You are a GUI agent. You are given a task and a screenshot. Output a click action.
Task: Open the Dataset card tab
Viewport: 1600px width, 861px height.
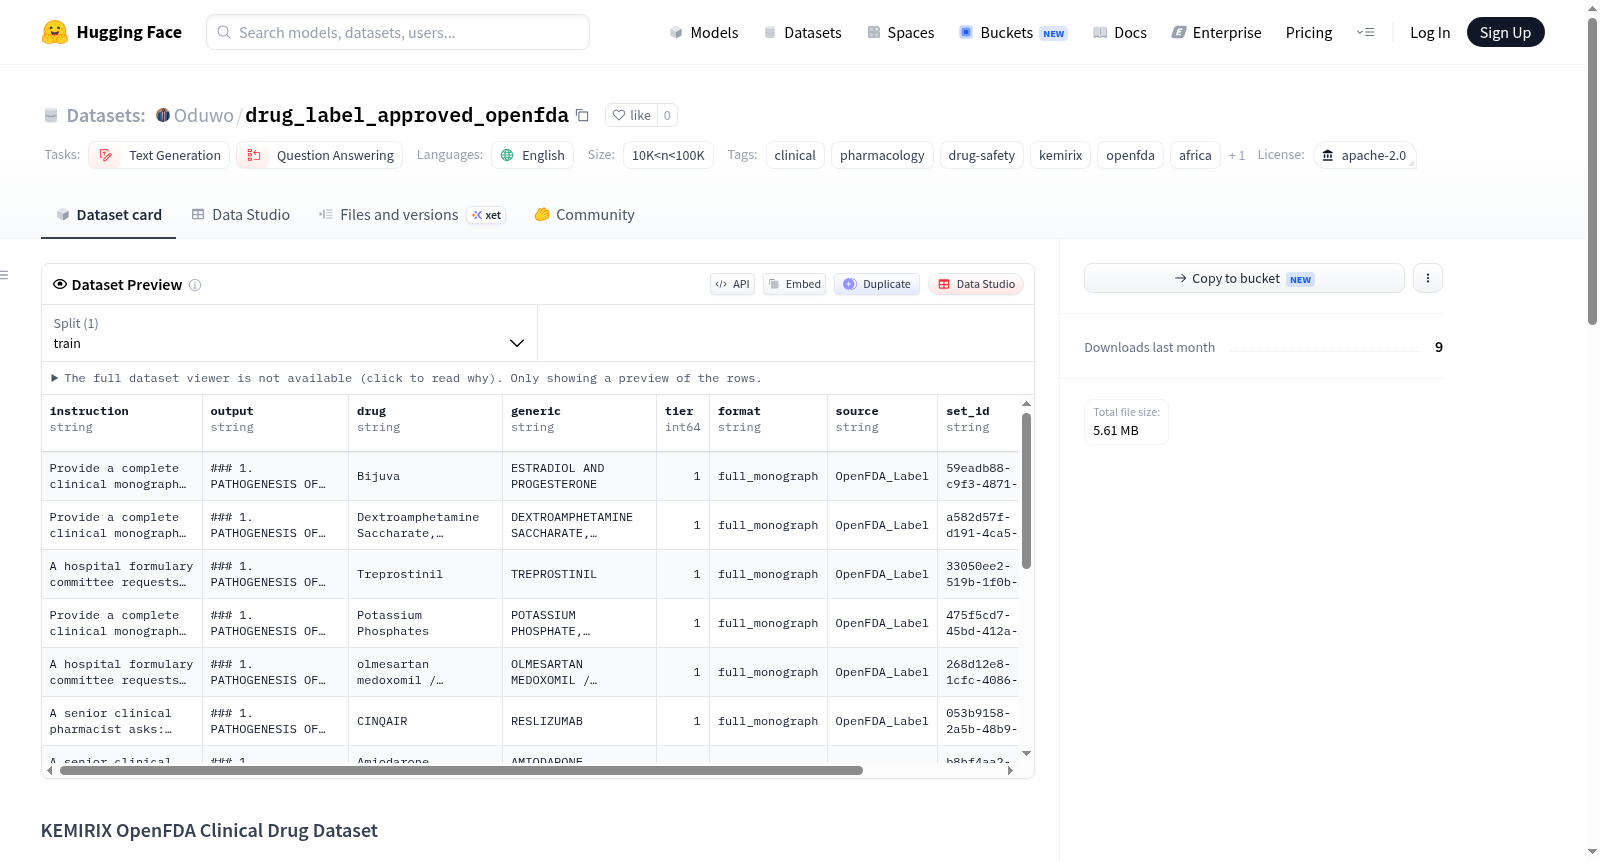click(x=108, y=215)
